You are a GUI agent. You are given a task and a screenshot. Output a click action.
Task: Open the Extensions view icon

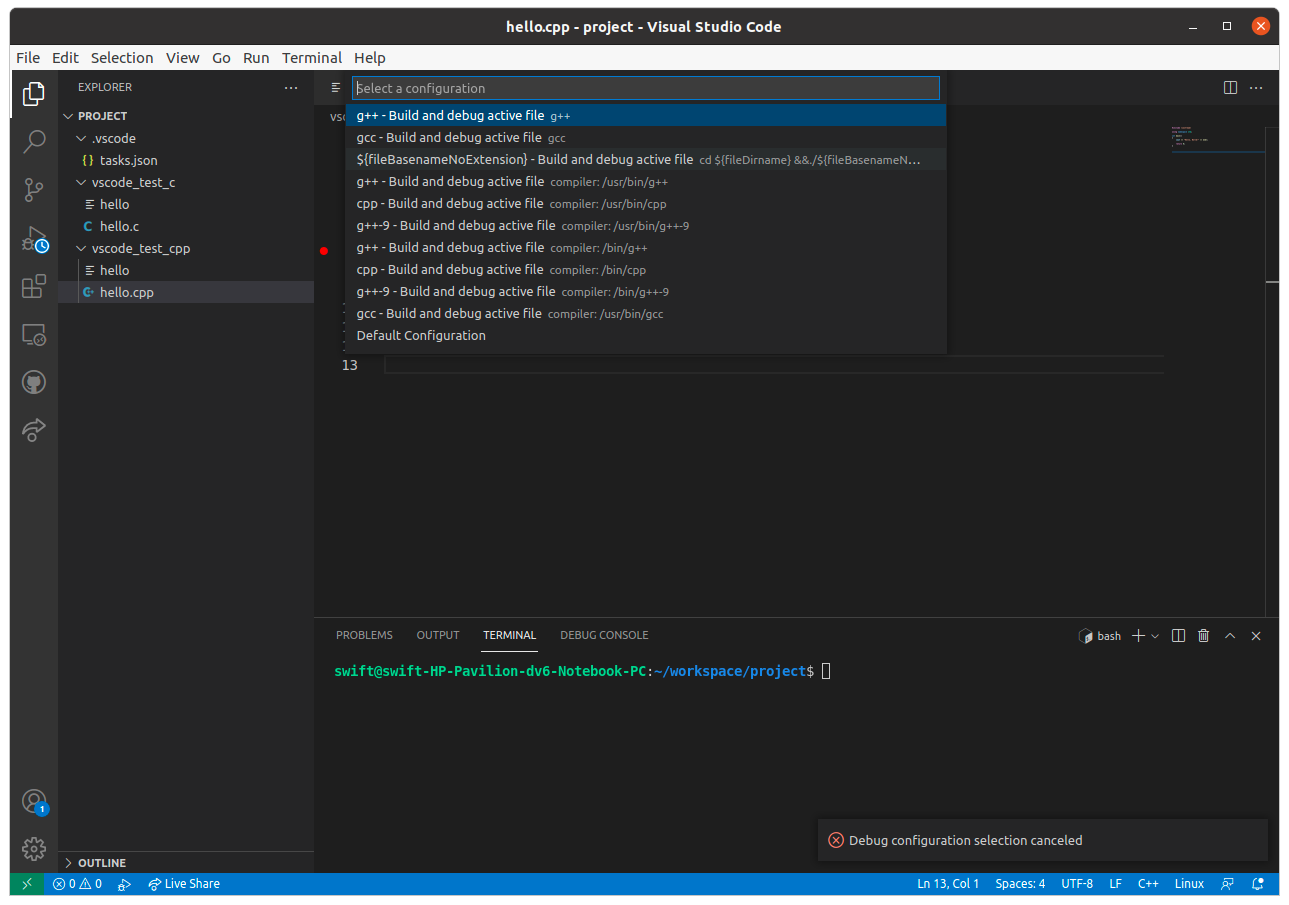[34, 287]
